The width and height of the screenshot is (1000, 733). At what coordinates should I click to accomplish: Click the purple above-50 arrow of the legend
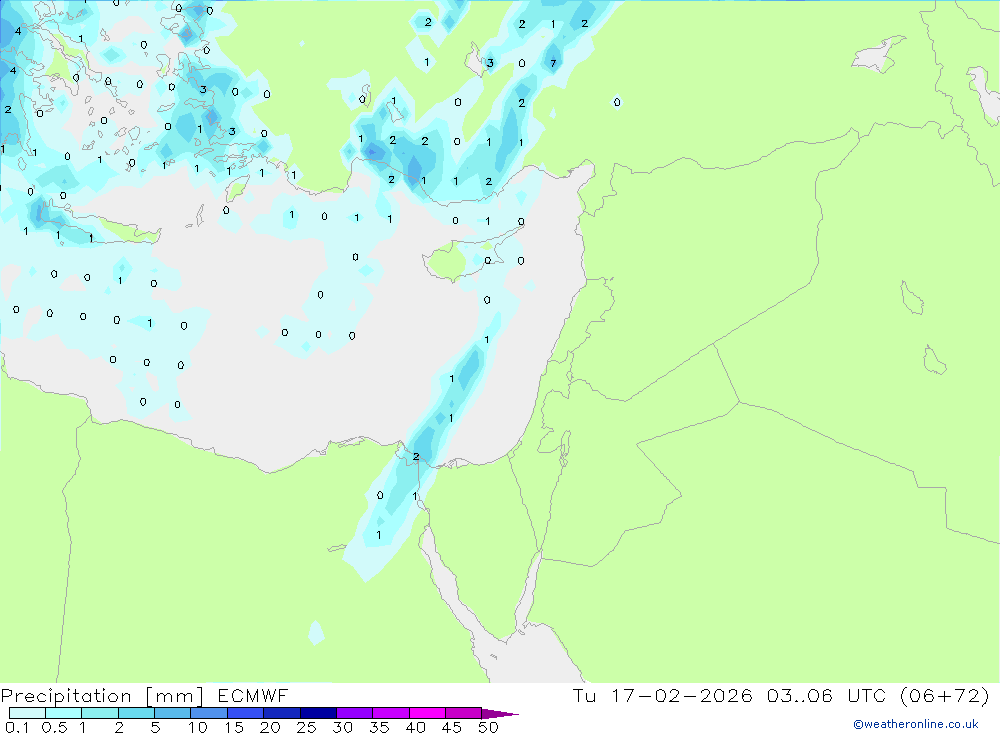click(500, 714)
